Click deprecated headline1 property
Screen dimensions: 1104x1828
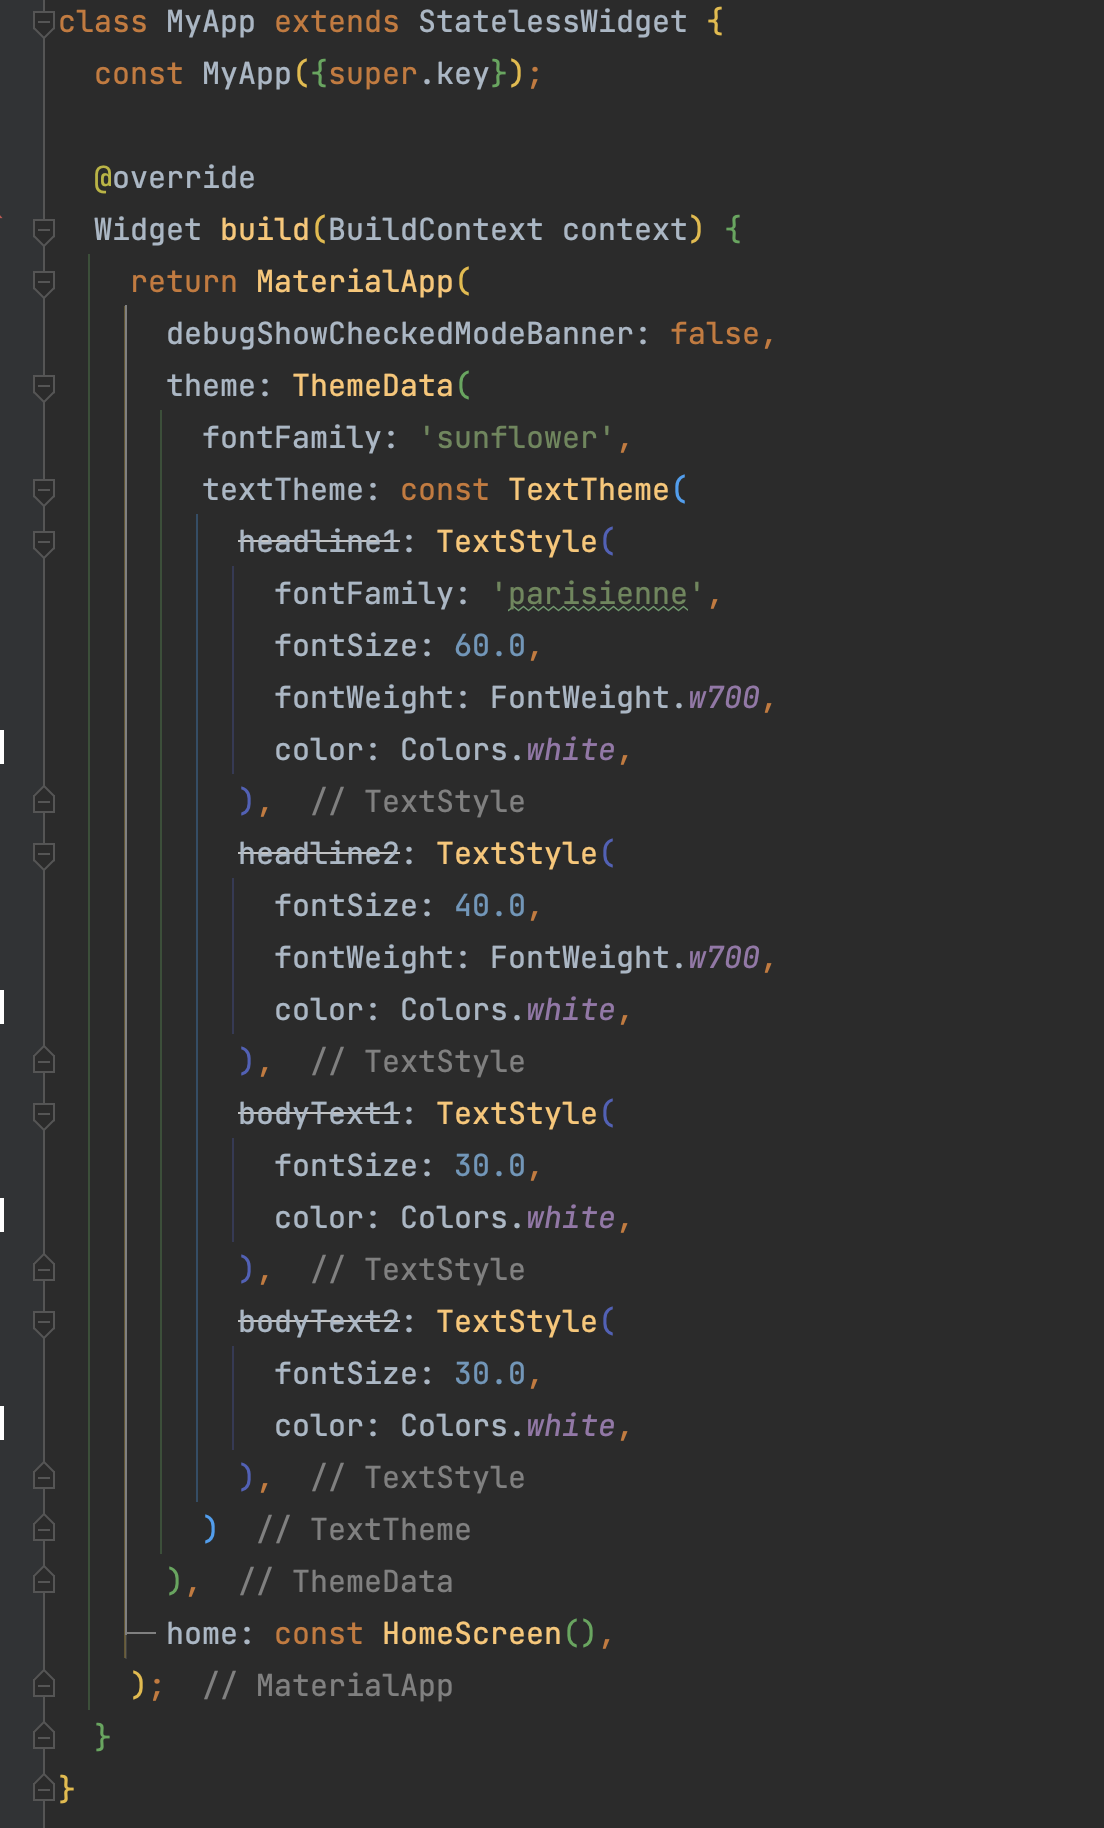(319, 542)
